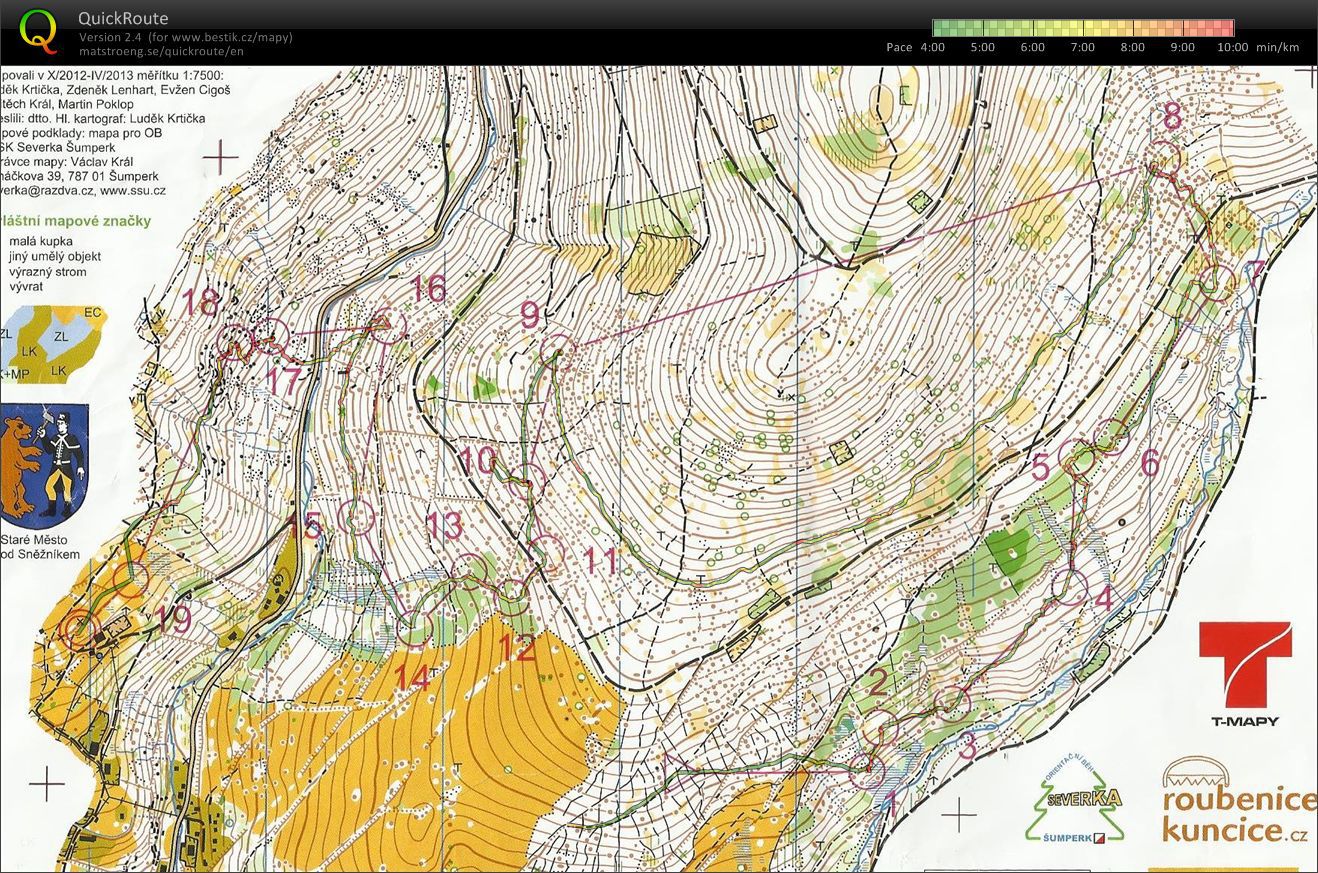The height and width of the screenshot is (873, 1318).
Task: Click the red T-MAPY logo
Action: [1245, 673]
